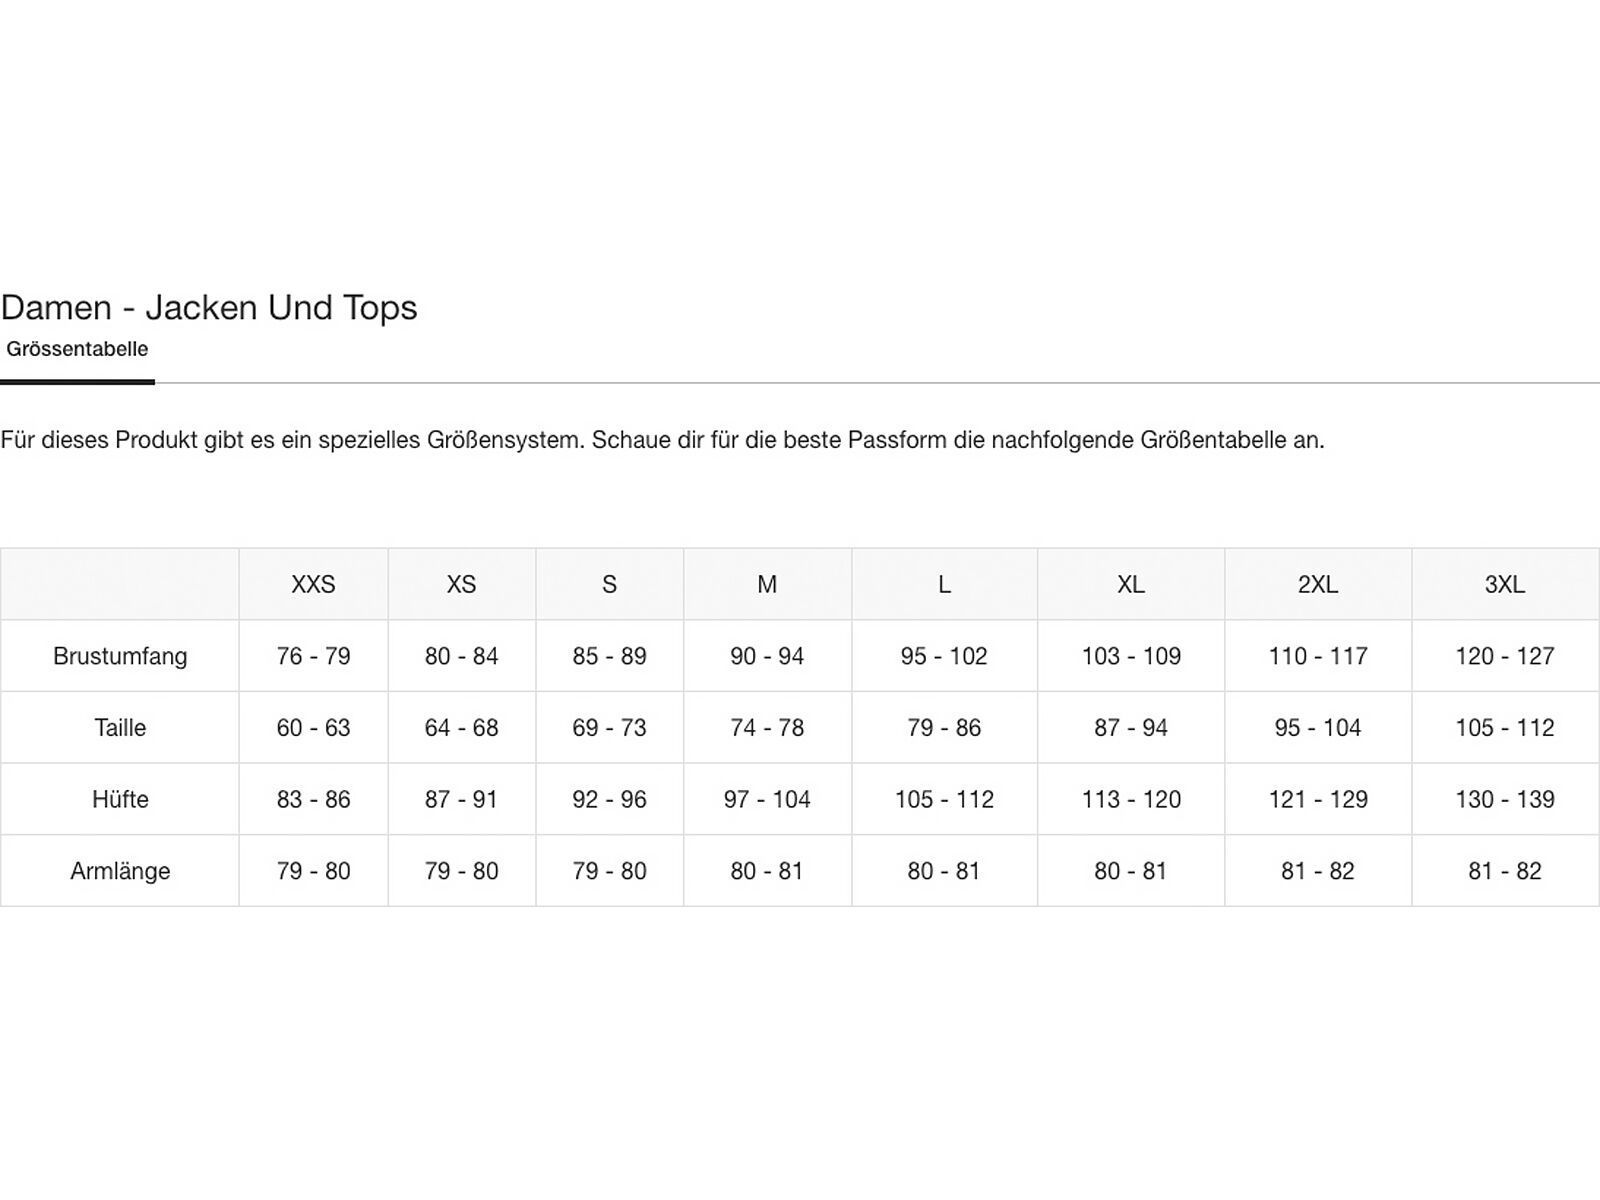The height and width of the screenshot is (1200, 1600).
Task: Click the Größensystem description text
Action: pyautogui.click(x=662, y=440)
